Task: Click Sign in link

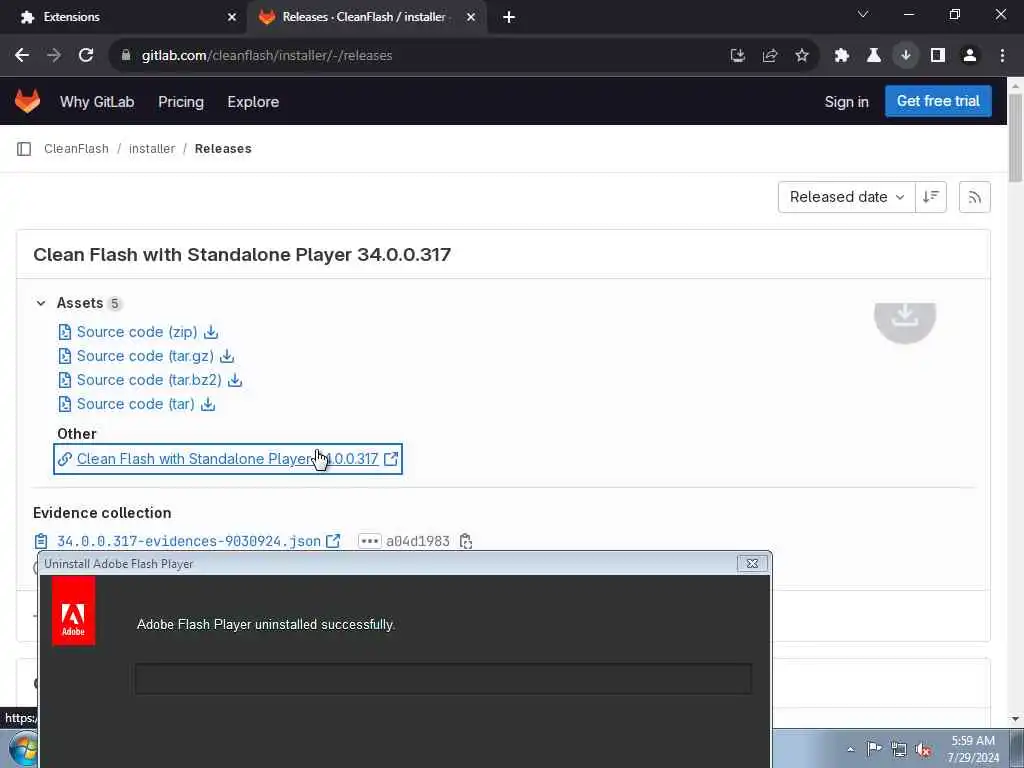Action: click(846, 102)
